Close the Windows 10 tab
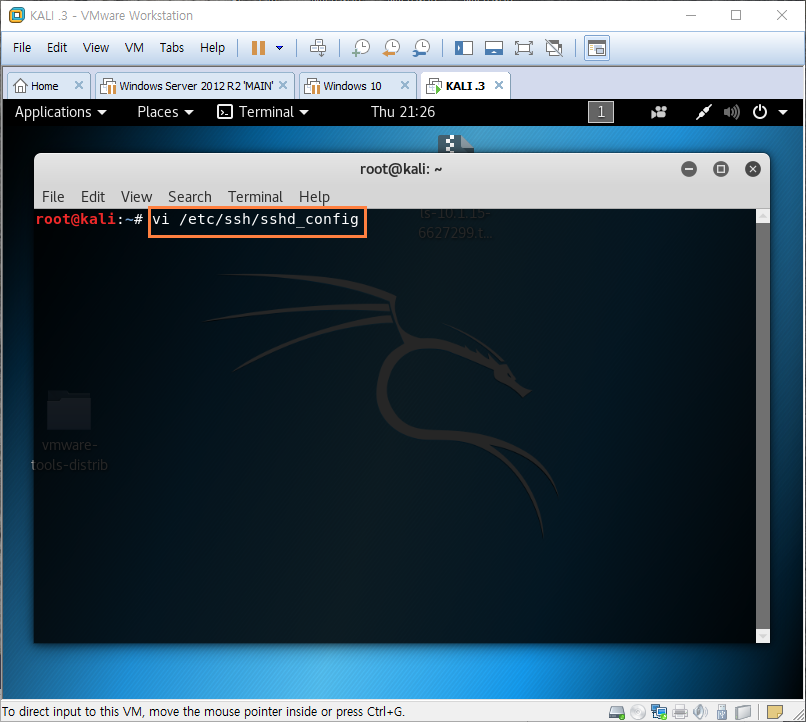Screen dimensions: 806x722 [x=405, y=85]
